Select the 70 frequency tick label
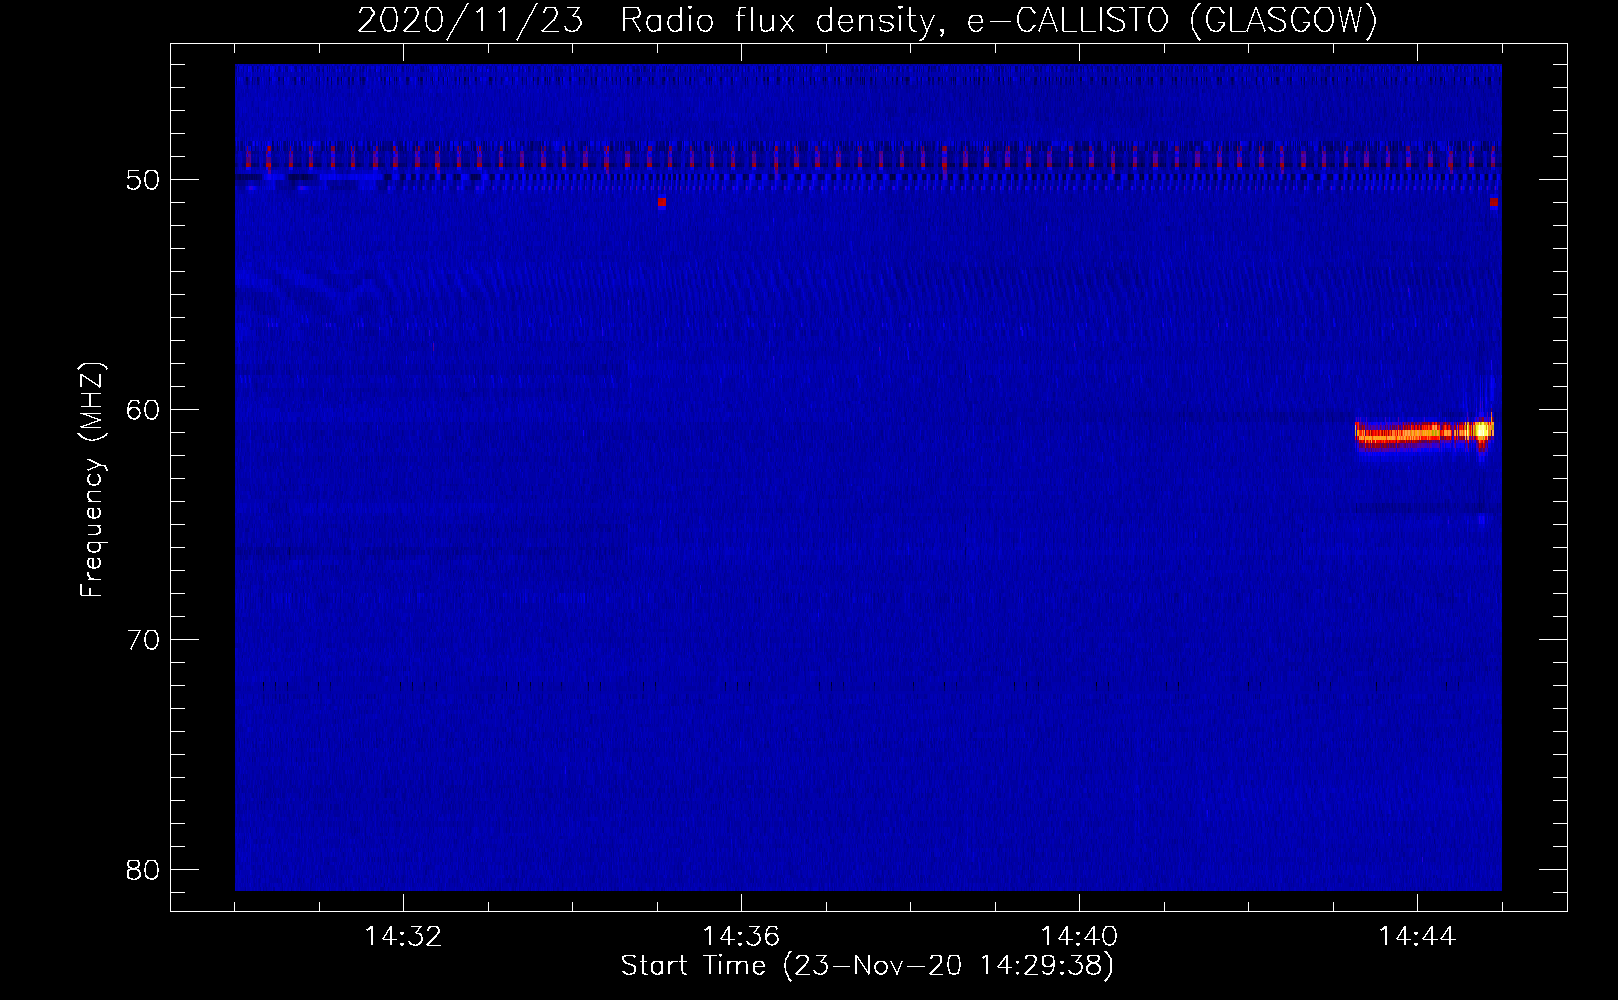Viewport: 1618px width, 1000px height. click(x=144, y=640)
